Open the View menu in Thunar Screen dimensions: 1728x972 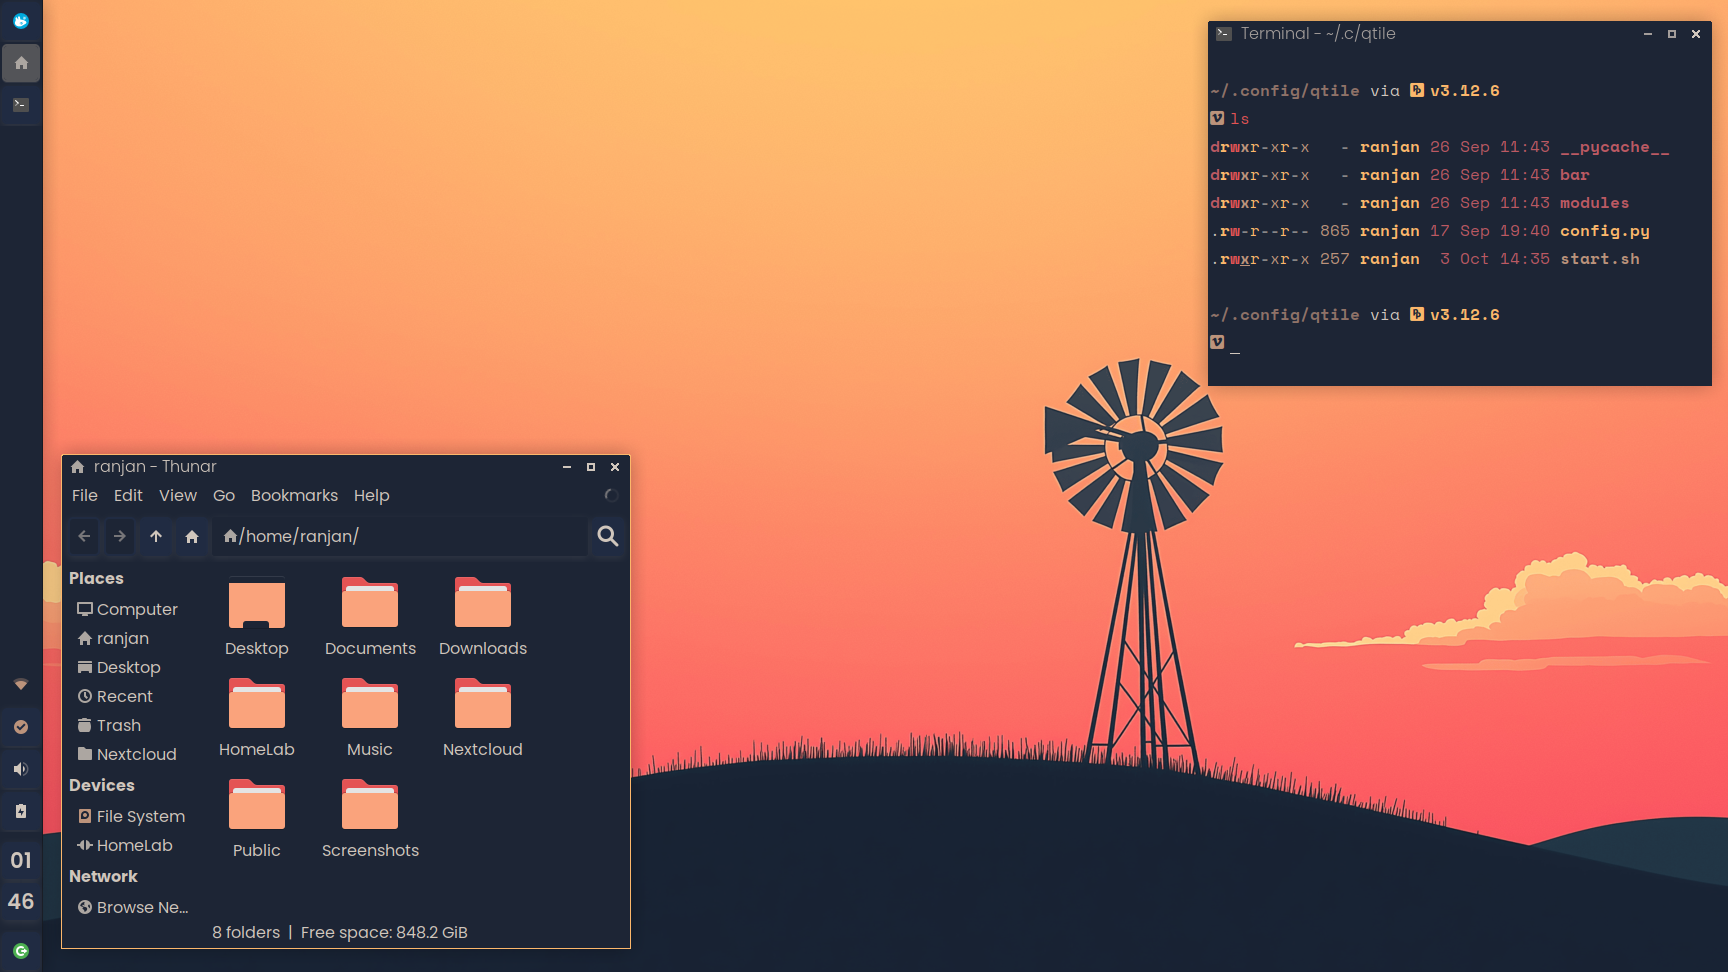click(x=178, y=495)
